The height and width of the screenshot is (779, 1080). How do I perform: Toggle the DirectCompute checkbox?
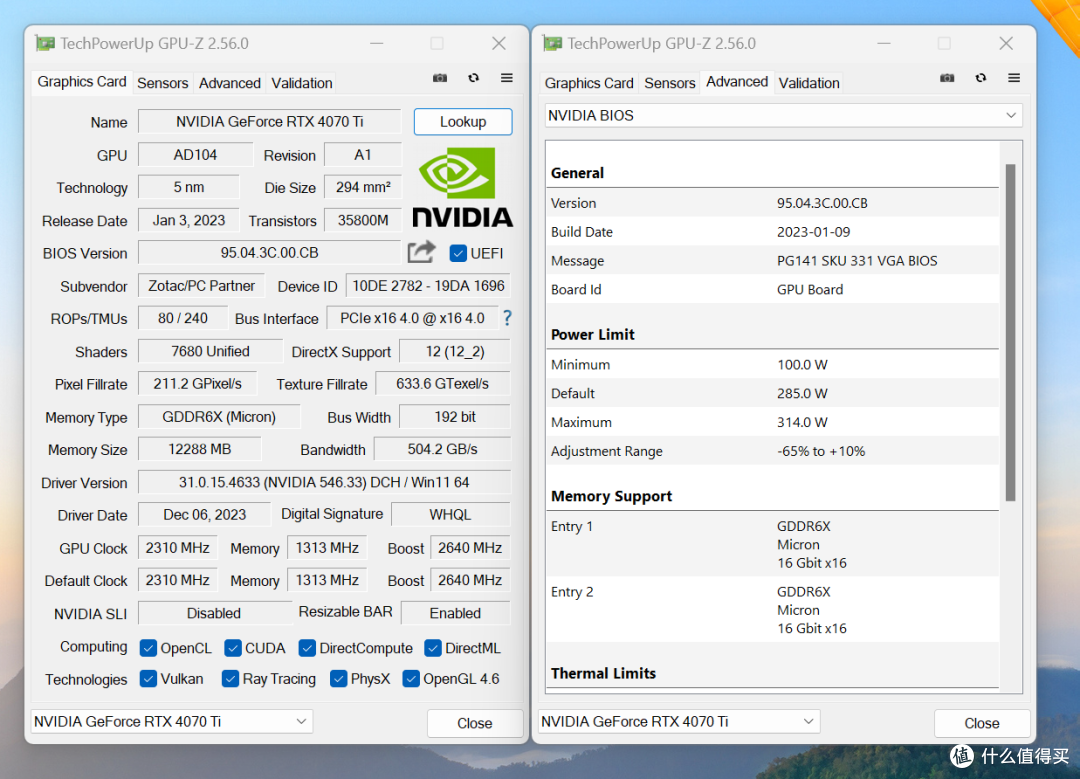[307, 648]
